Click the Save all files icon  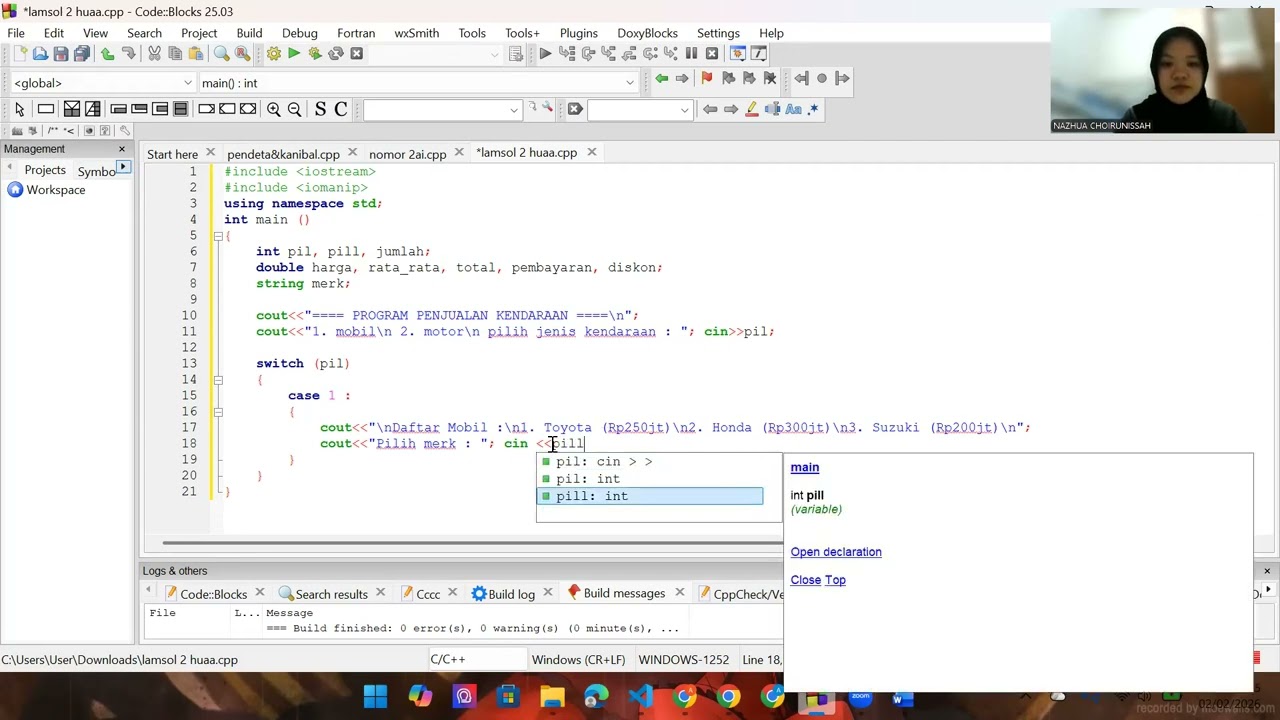point(82,54)
